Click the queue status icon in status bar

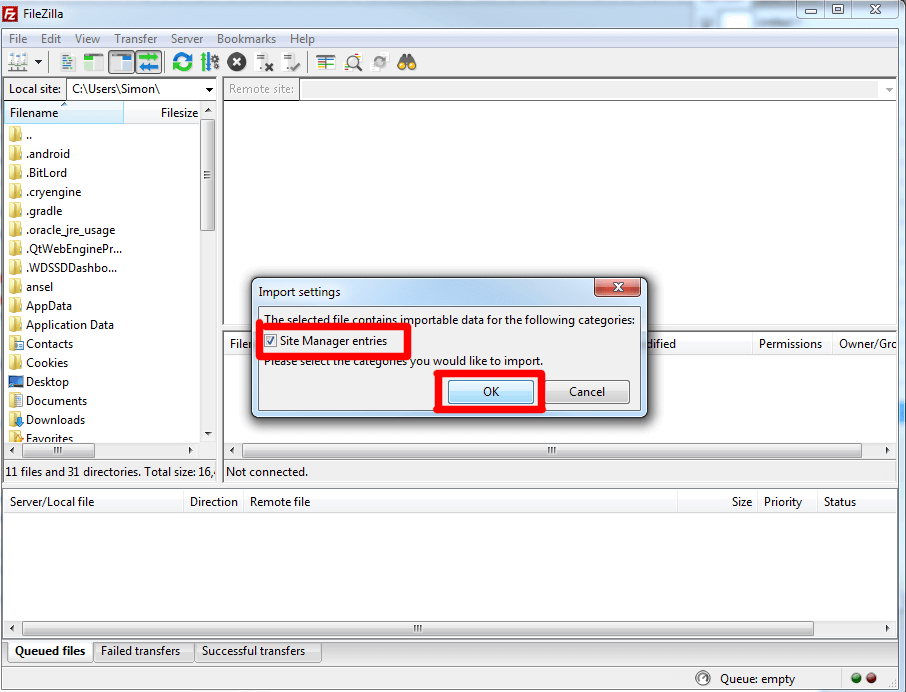tap(703, 678)
